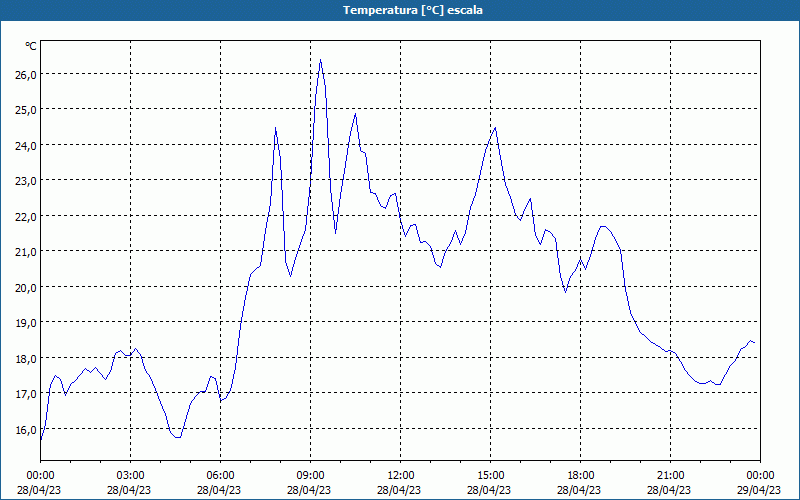Viewport: 800px width, 500px height.
Task: Select the 26,0 y-axis label
Action: [x=26, y=75]
